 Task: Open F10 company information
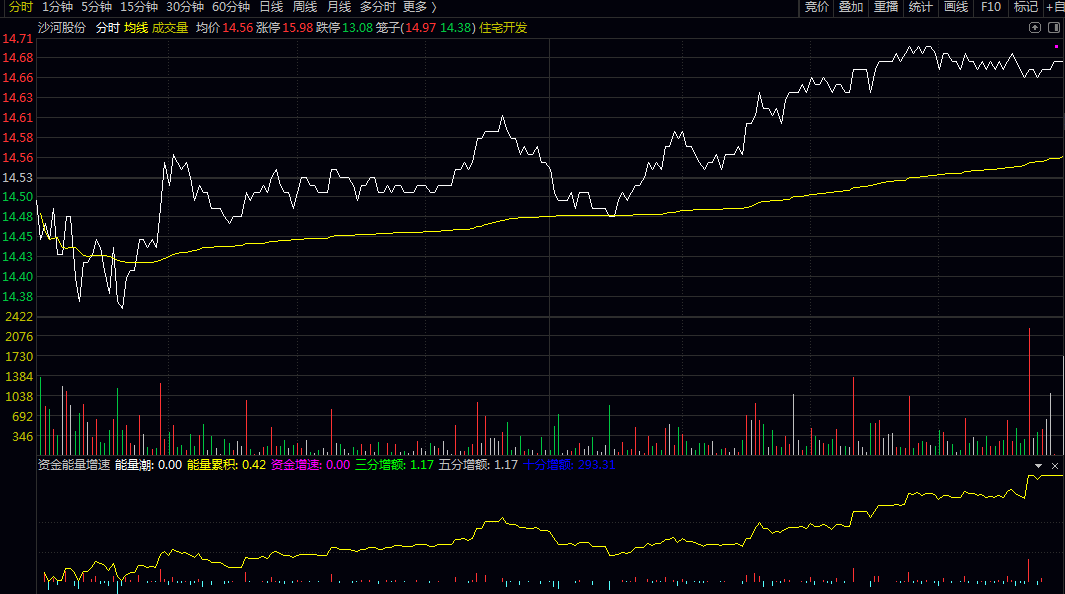990,7
